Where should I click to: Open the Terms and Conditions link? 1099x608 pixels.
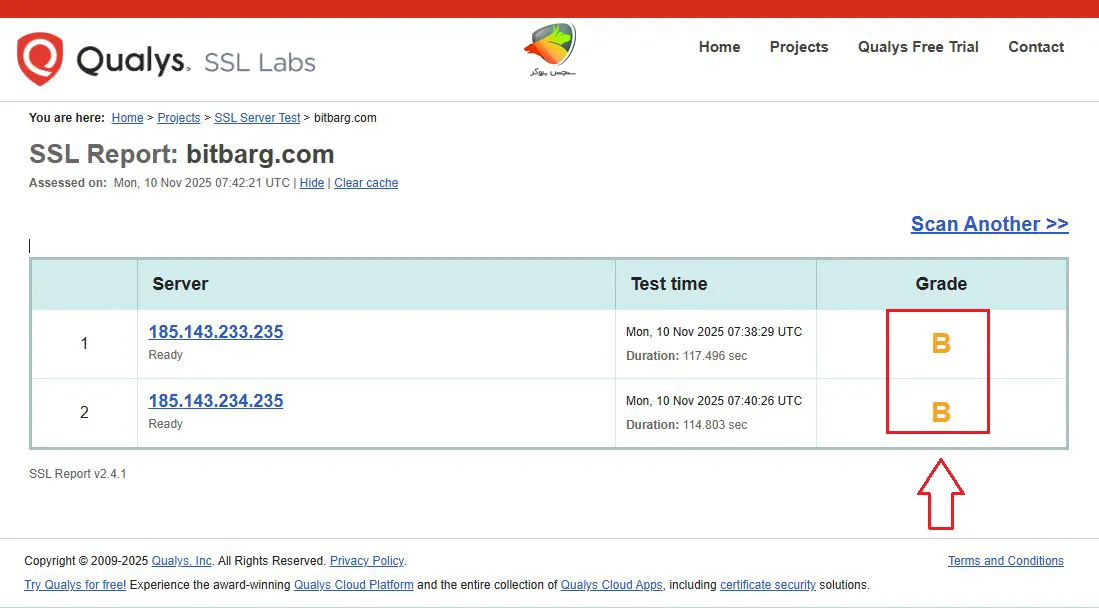pos(1005,561)
